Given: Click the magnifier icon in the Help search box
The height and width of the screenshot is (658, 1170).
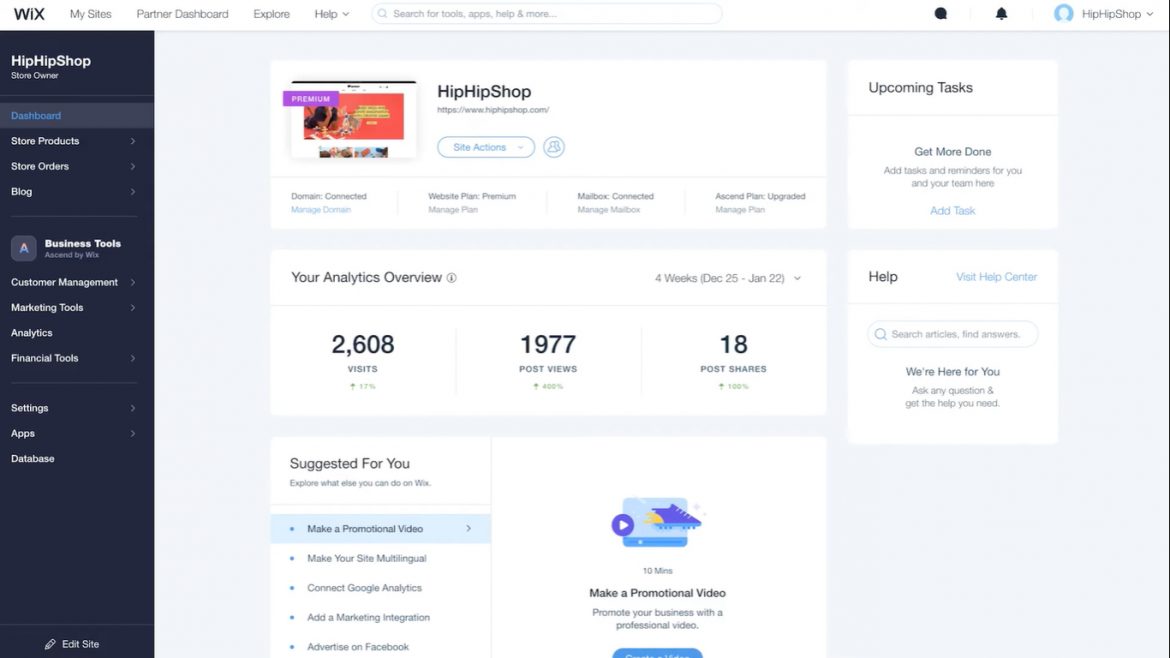Looking at the screenshot, I should (880, 333).
